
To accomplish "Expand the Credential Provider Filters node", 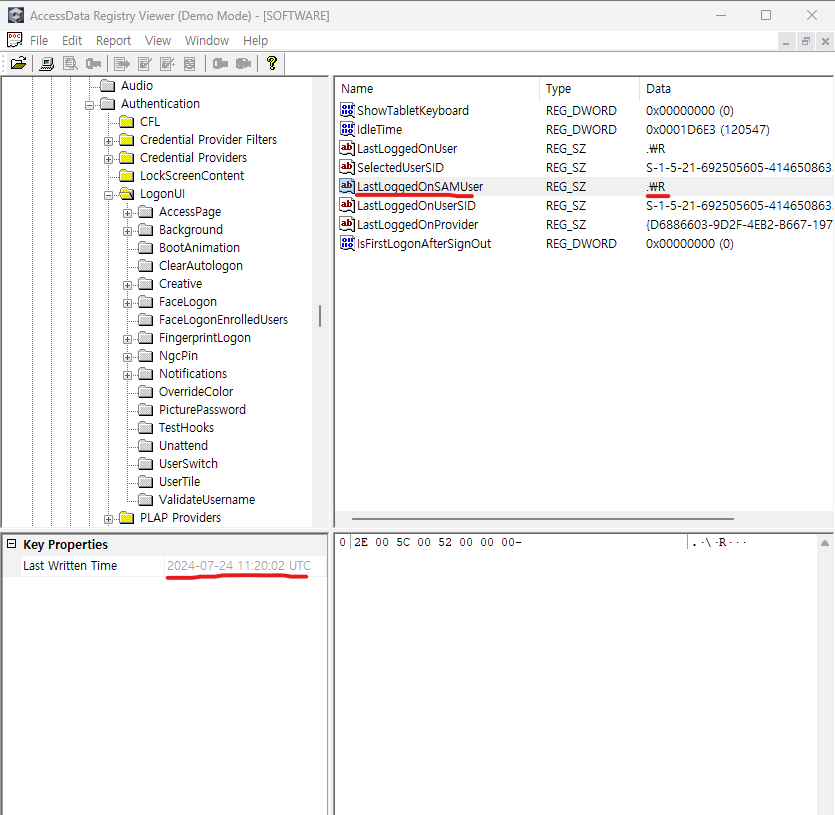I will point(108,141).
